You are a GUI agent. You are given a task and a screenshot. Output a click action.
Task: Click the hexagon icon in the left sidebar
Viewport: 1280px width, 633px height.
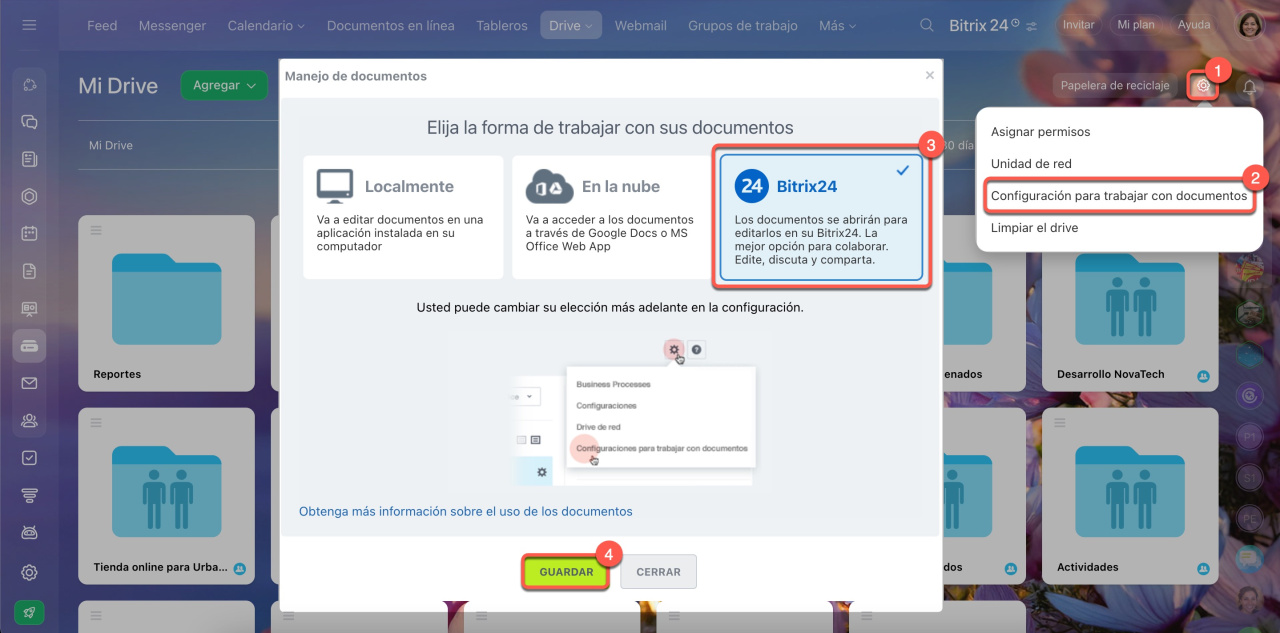(29, 197)
